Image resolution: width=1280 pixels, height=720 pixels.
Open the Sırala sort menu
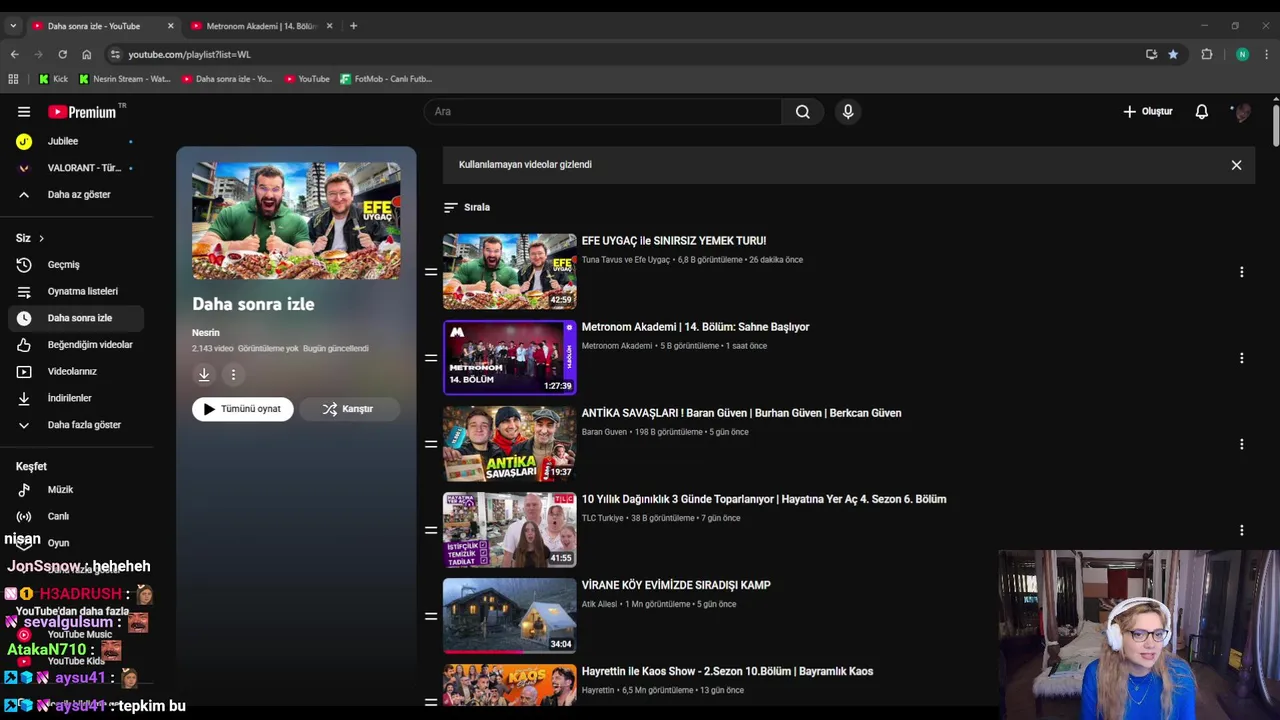pos(467,207)
